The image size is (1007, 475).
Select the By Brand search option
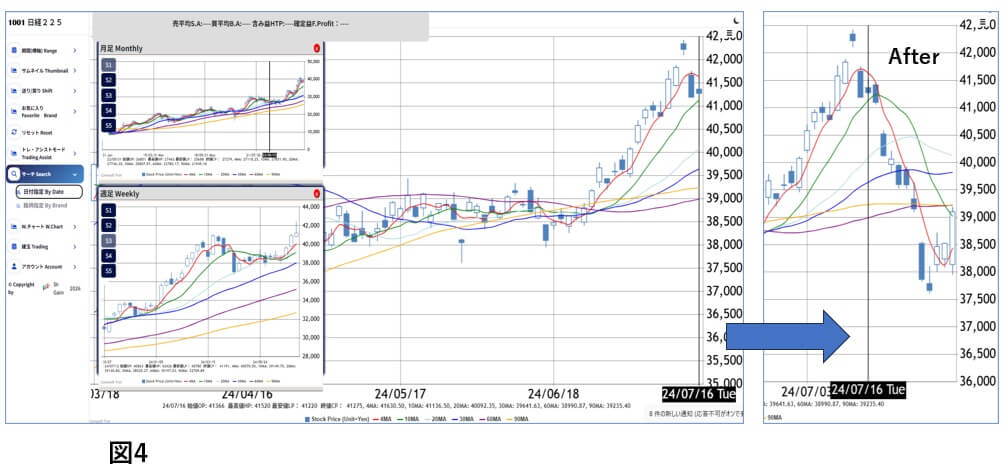40,205
